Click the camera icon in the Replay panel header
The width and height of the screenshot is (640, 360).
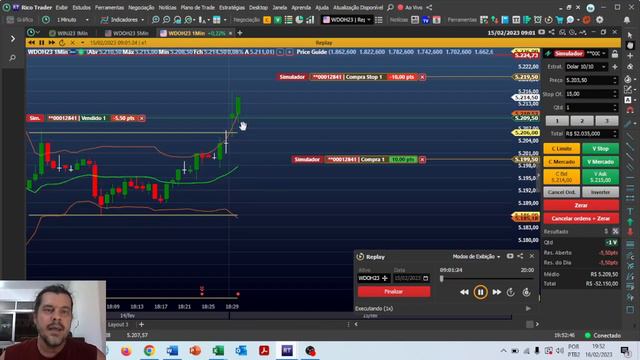click(x=510, y=256)
